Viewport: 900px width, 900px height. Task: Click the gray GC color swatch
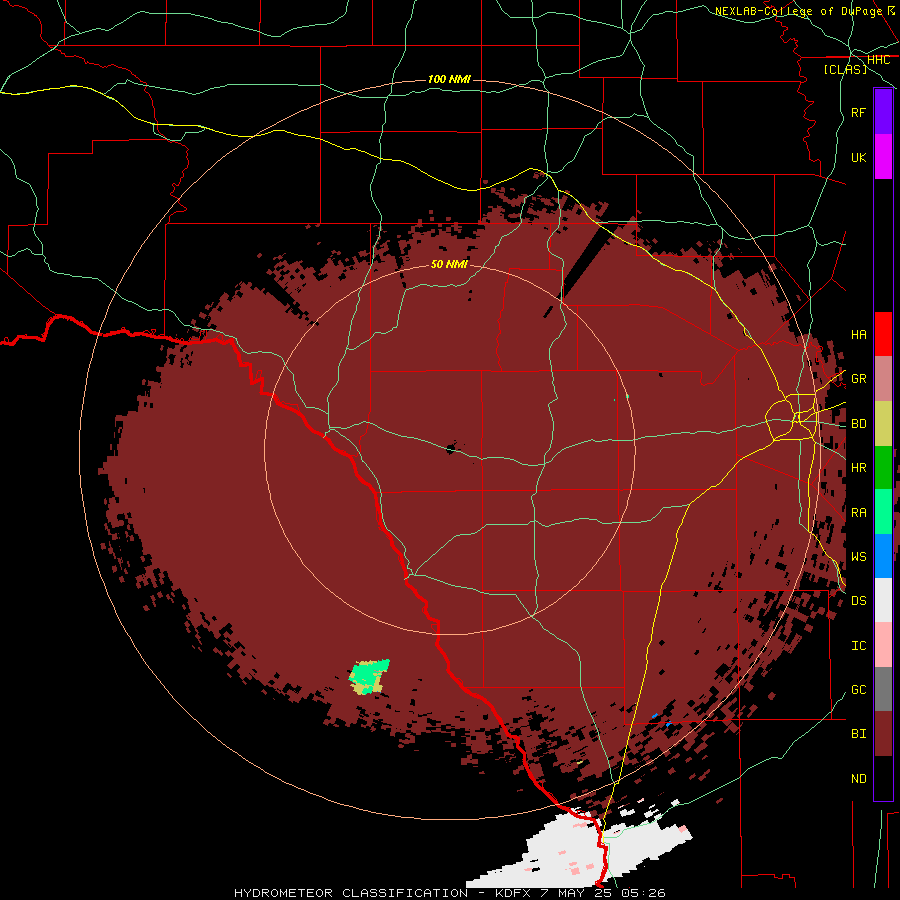point(883,689)
